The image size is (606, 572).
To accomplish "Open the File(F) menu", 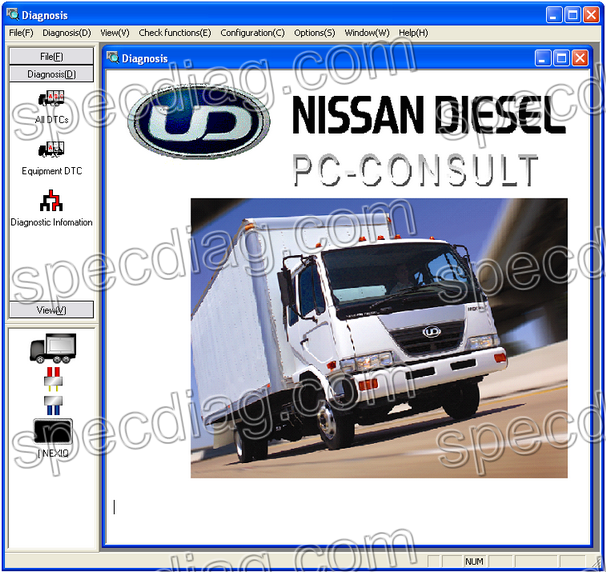I will [x=21, y=33].
